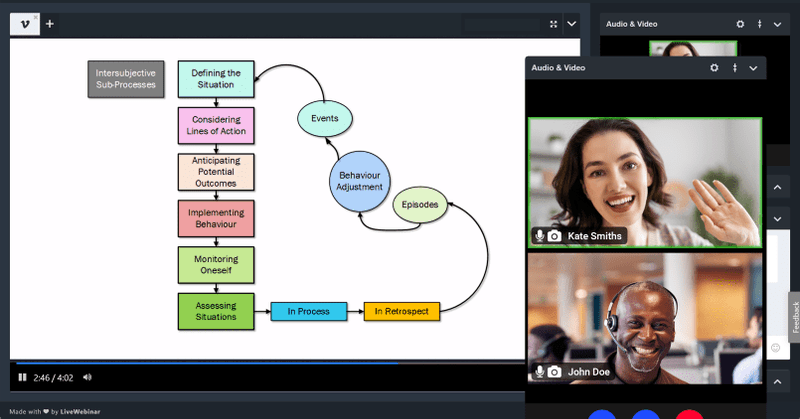Collapse the background Audio & Video panel chevron
This screenshot has width=800, height=419.
(x=778, y=24)
